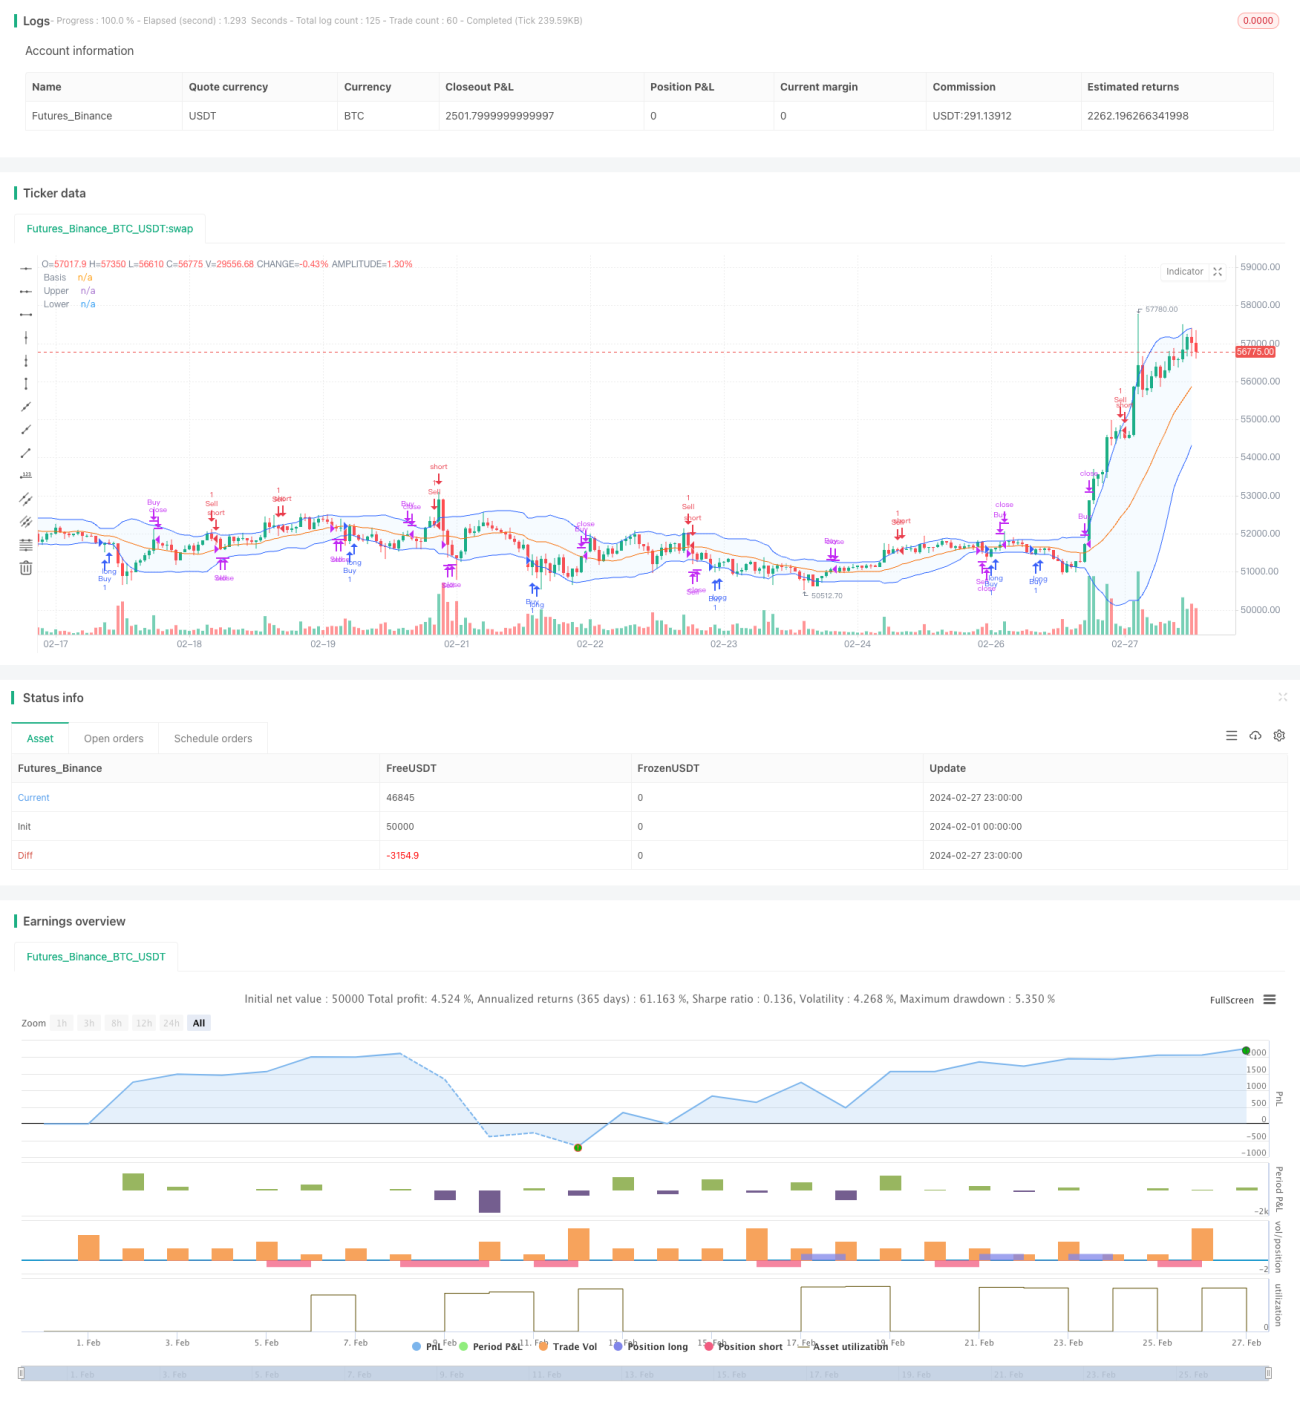Select the Fibonacci retracement lines tool
The width and height of the screenshot is (1300, 1402).
[x=26, y=545]
